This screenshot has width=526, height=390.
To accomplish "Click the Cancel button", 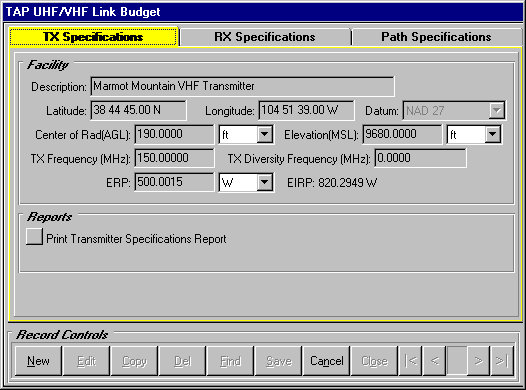I will (x=326, y=361).
